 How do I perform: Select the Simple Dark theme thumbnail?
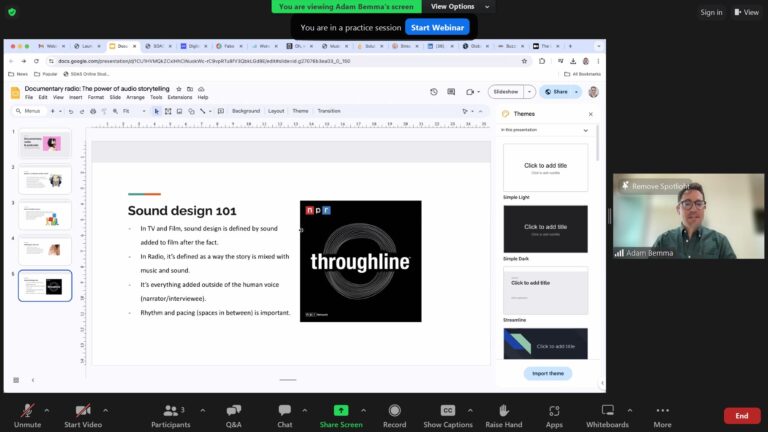pyautogui.click(x=546, y=229)
